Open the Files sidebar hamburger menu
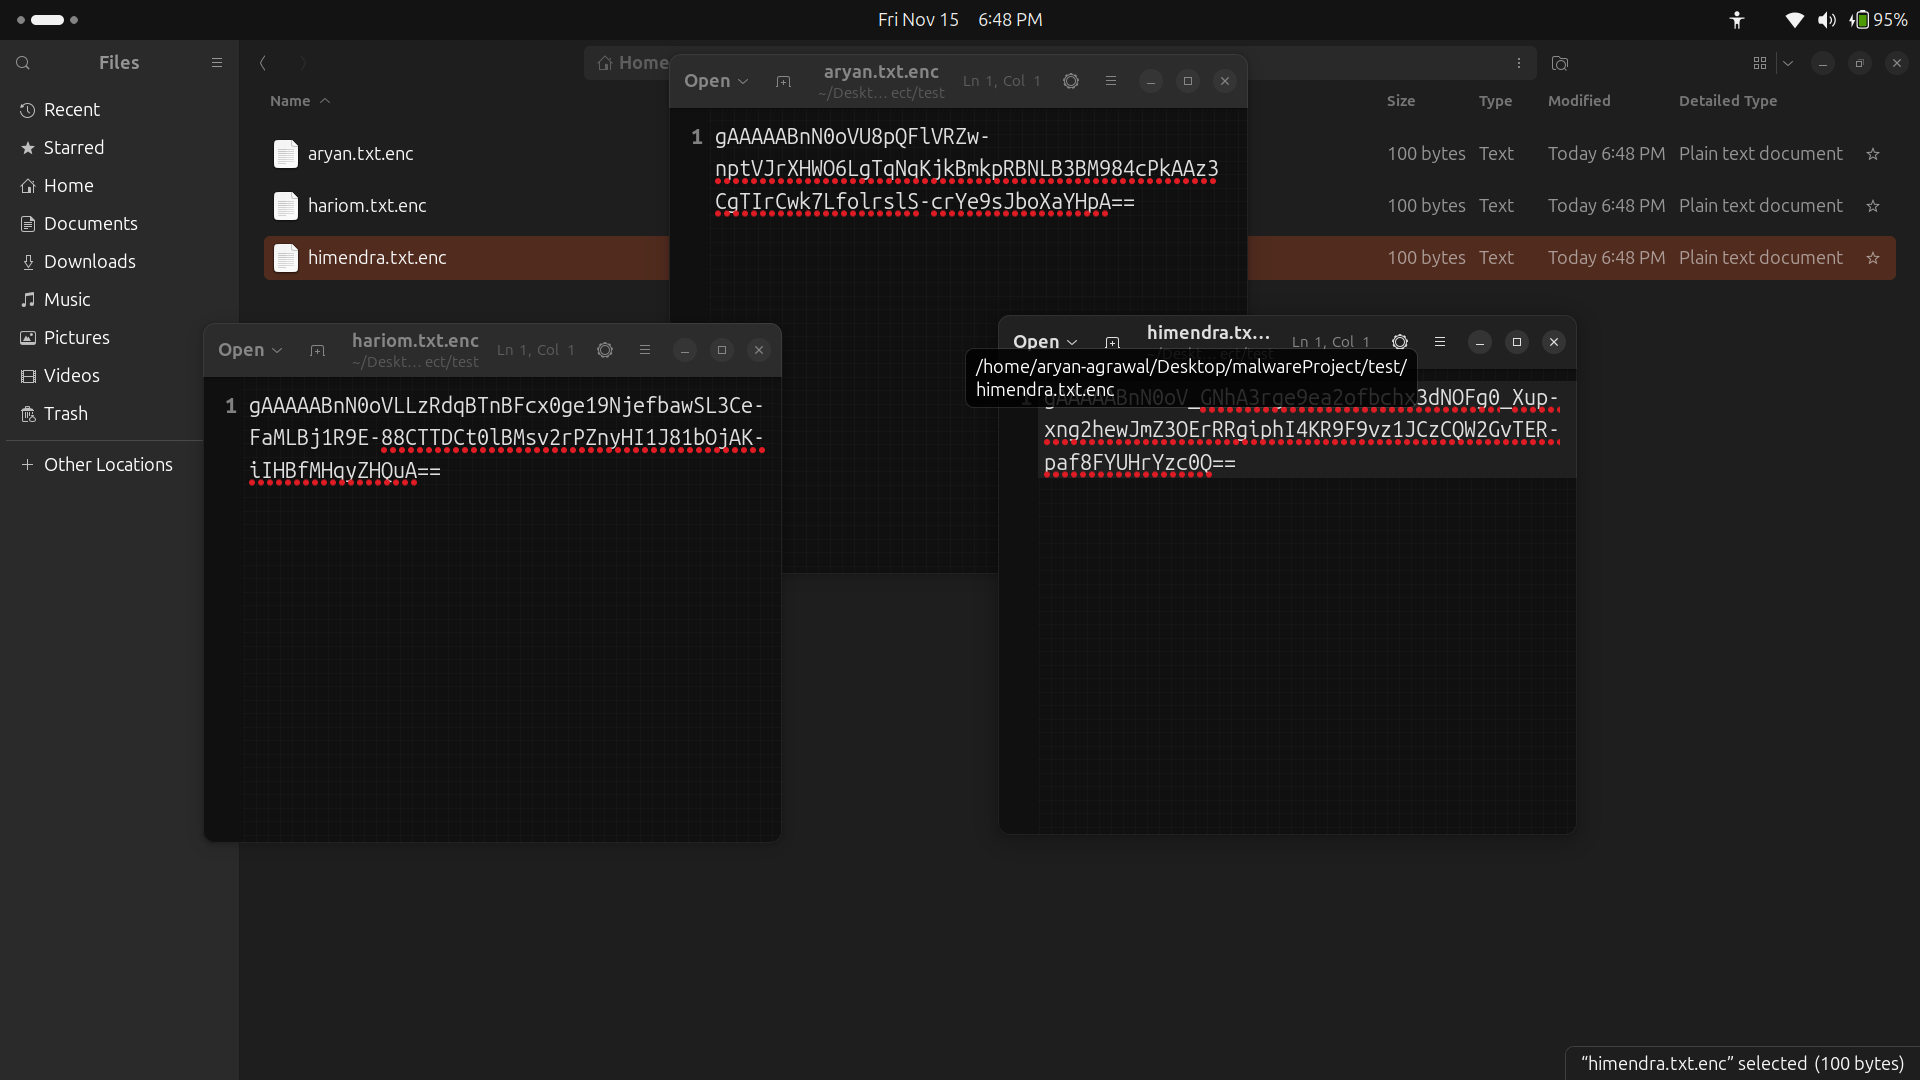 pos(217,62)
